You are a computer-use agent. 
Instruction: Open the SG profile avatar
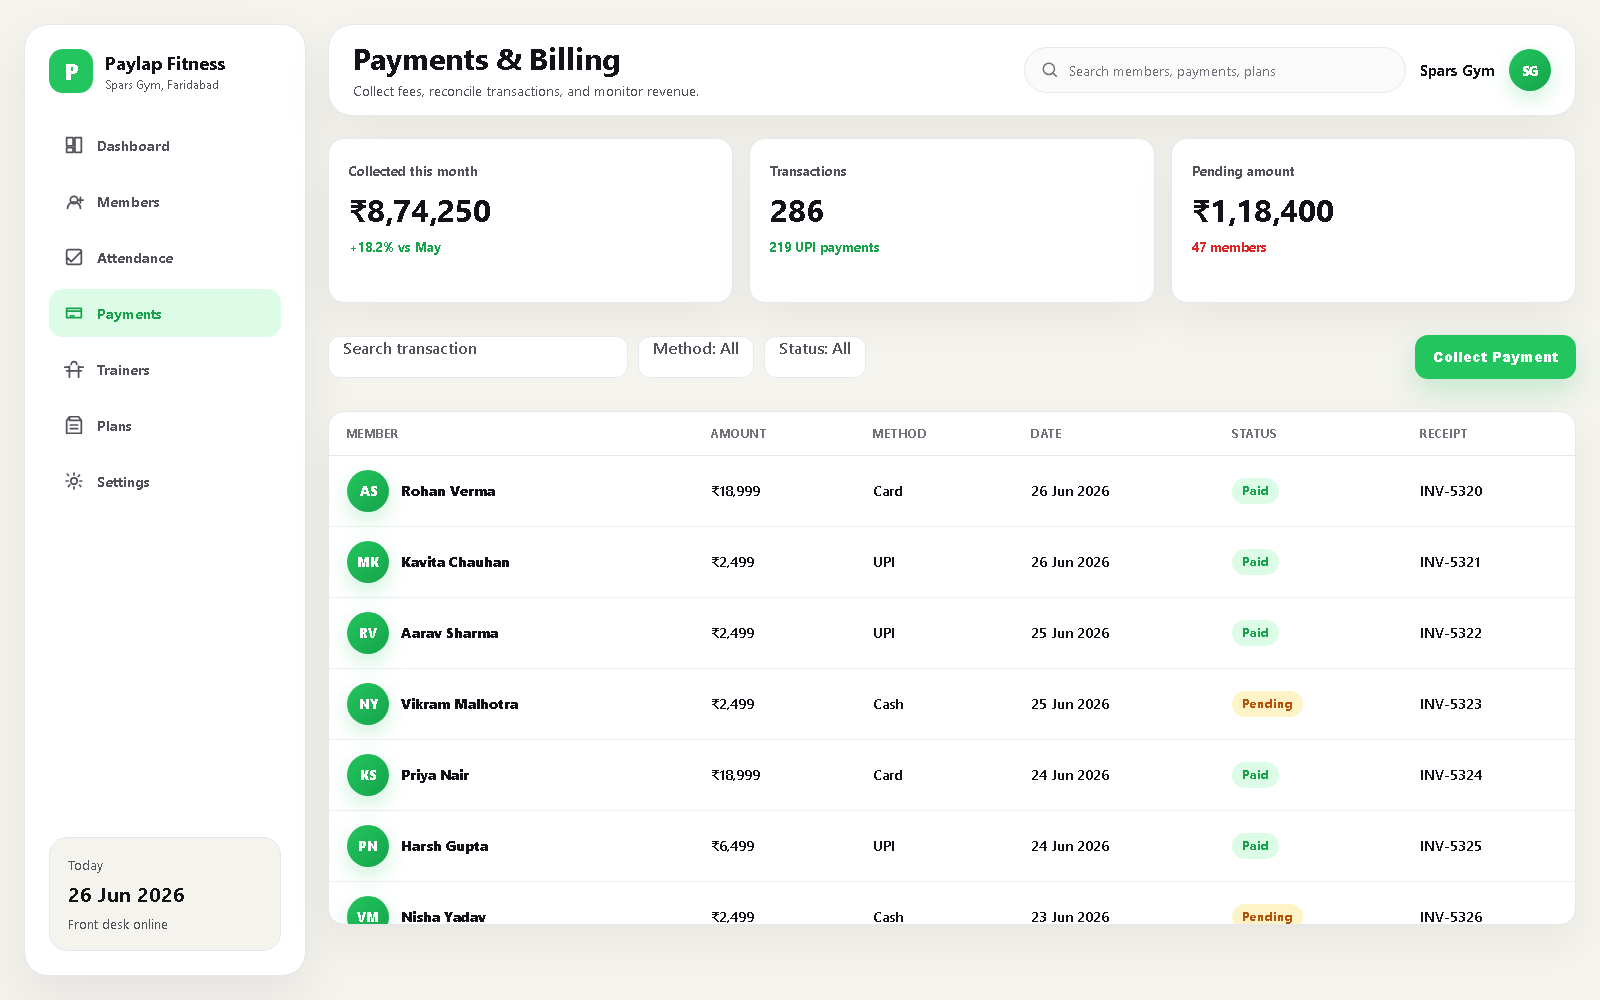[1530, 70]
